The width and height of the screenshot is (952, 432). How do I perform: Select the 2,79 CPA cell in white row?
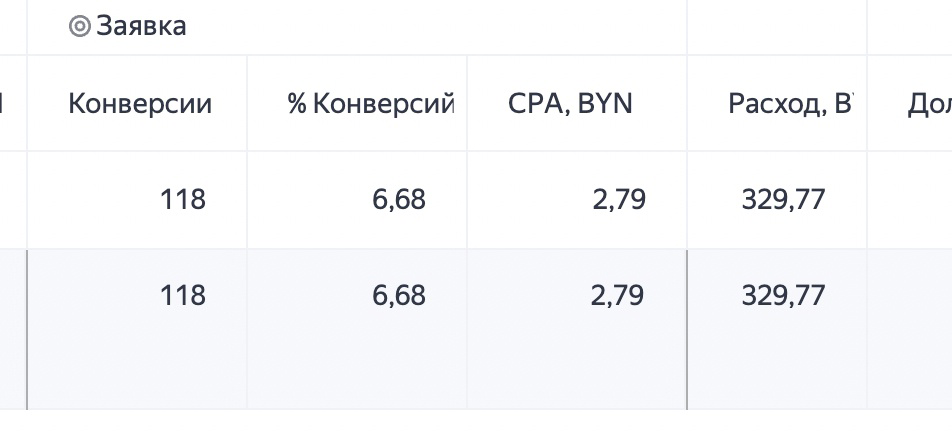[619, 200]
